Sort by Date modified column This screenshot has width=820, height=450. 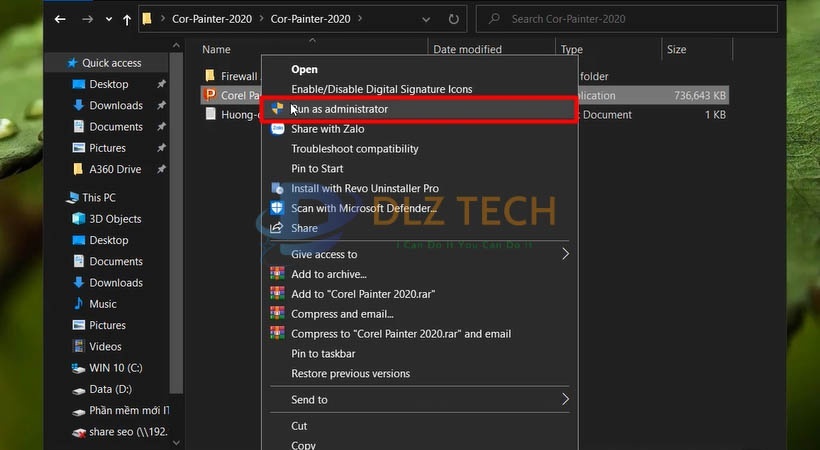coord(467,49)
